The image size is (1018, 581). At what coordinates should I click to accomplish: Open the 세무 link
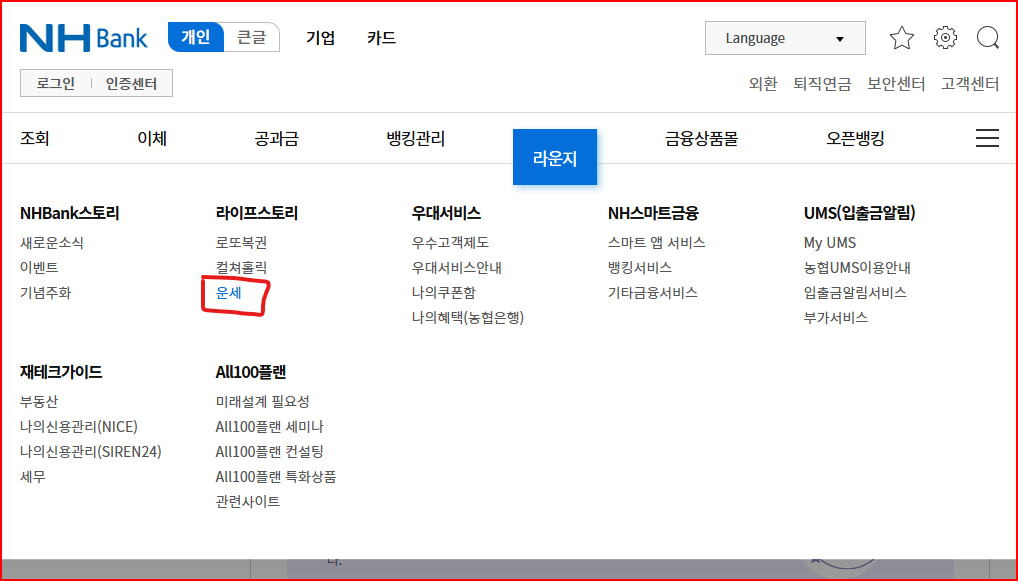point(32,476)
